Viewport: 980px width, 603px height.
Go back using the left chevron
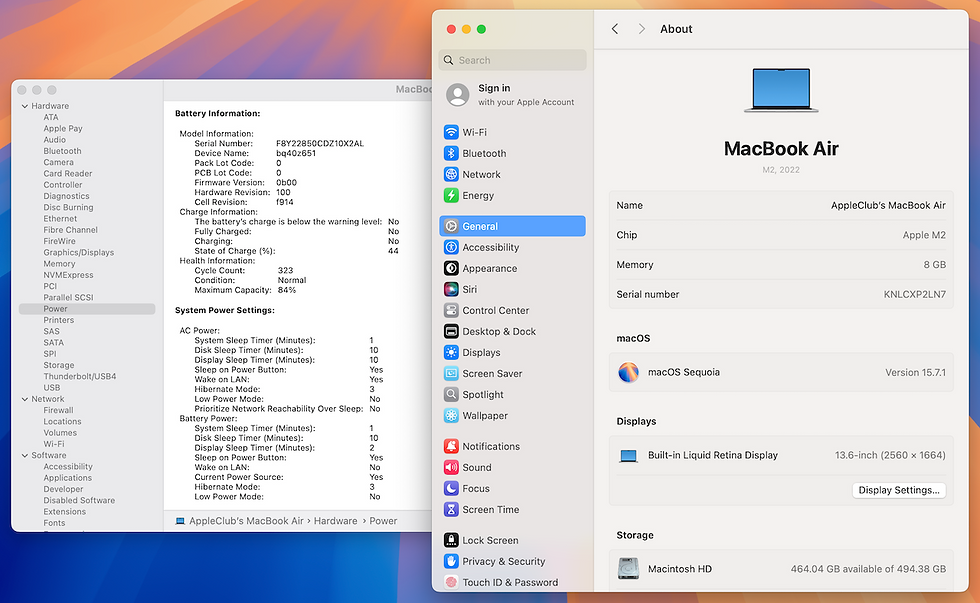615,29
